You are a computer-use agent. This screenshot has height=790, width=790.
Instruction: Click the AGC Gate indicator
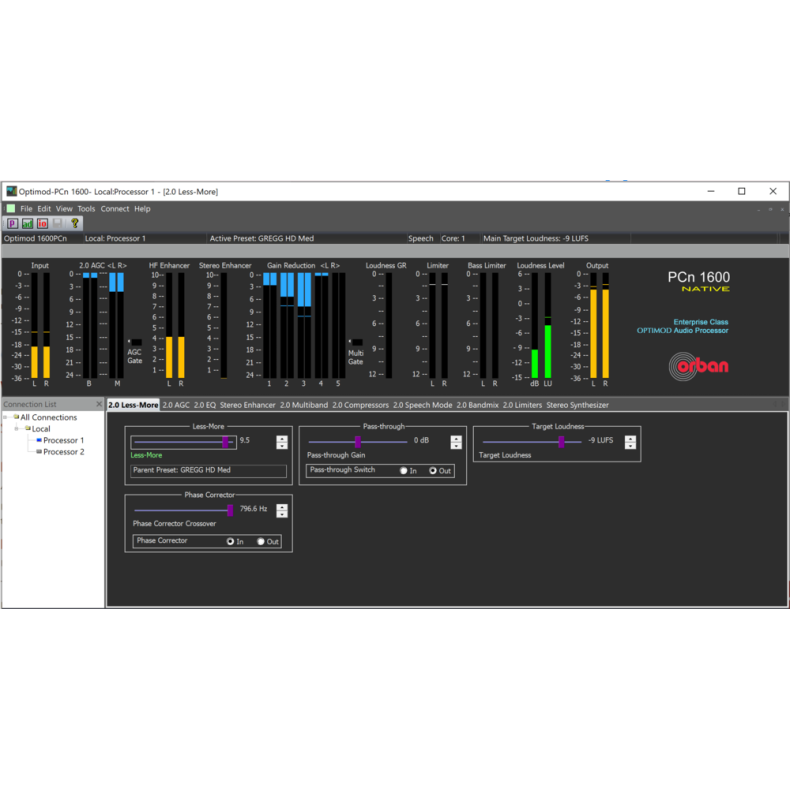[135, 343]
